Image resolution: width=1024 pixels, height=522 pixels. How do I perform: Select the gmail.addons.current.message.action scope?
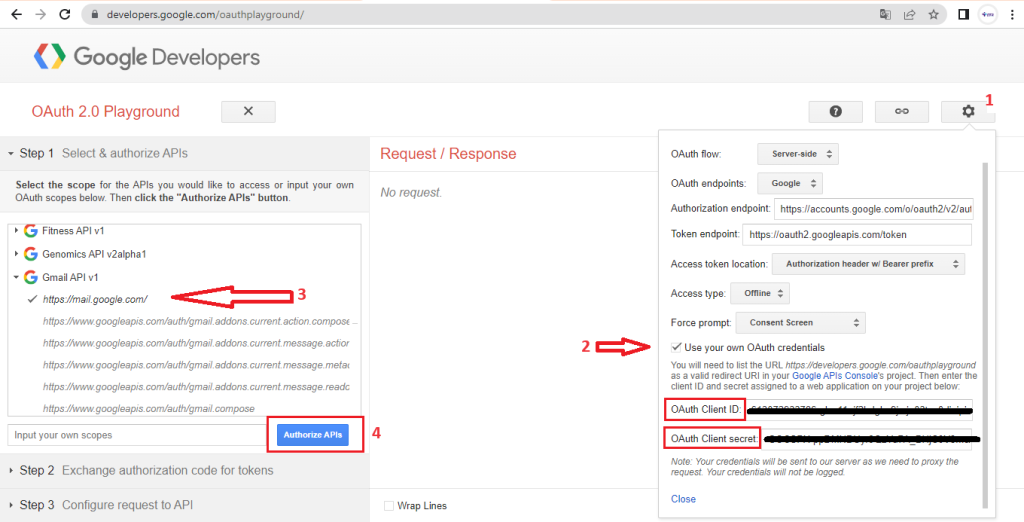click(x=196, y=343)
